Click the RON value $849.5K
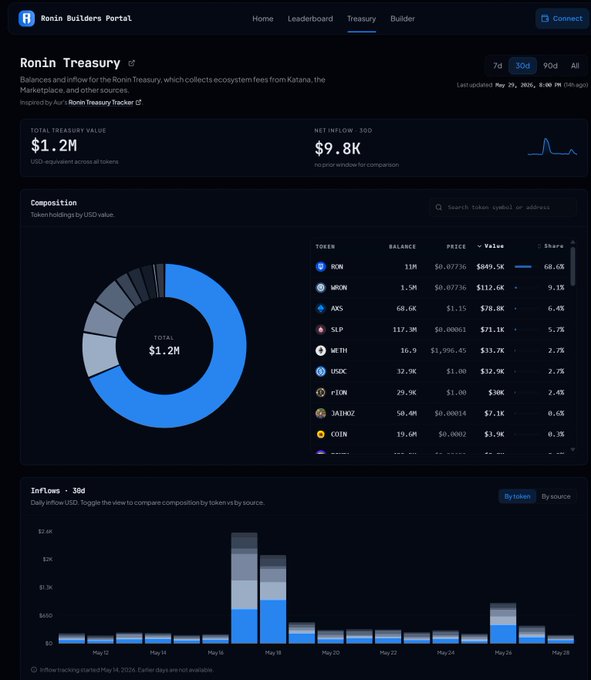This screenshot has height=680, width=591. [x=490, y=267]
